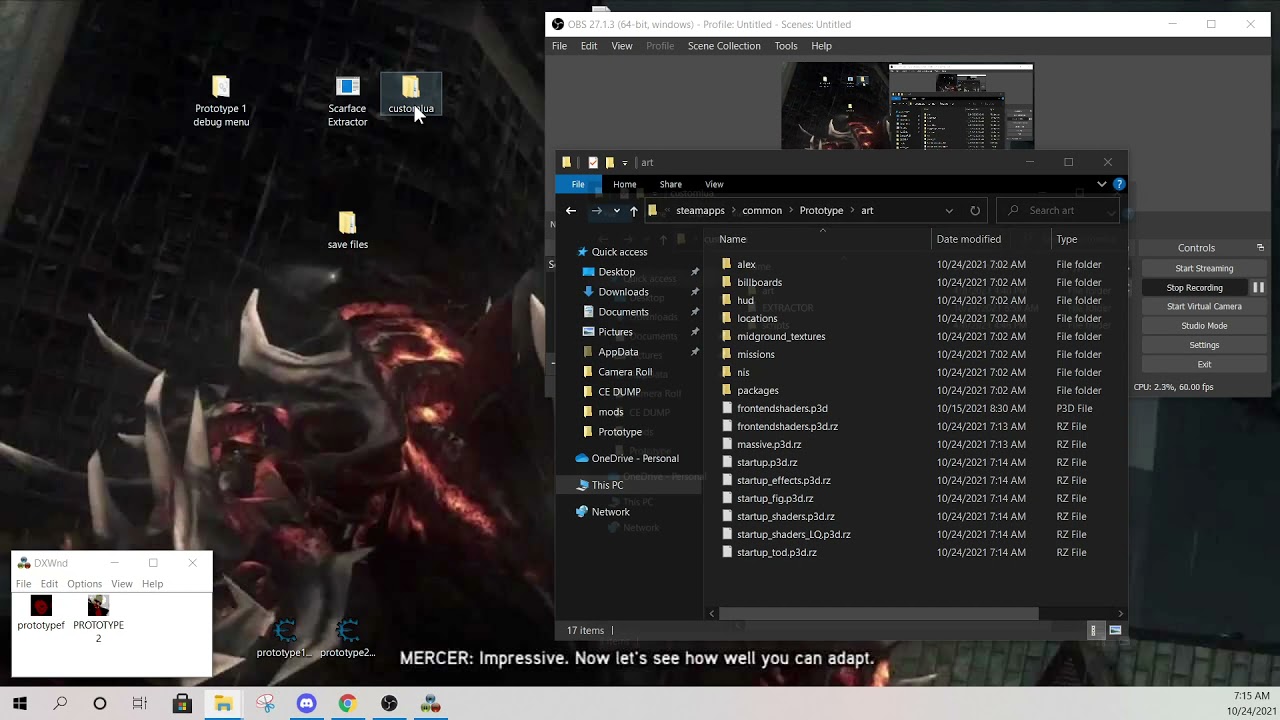This screenshot has width=1280, height=720.
Task: Click Start Streaming in OBS
Action: pos(1204,268)
